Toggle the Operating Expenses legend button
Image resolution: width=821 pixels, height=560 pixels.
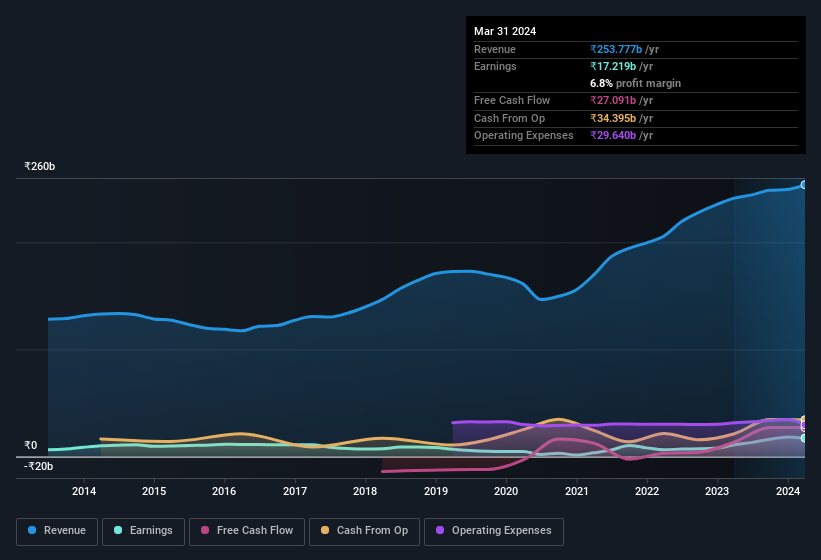click(x=493, y=531)
